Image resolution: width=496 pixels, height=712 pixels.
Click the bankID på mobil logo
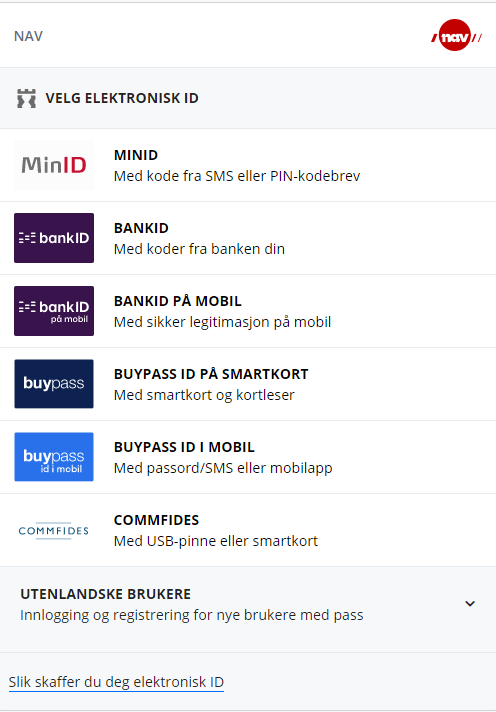coord(54,311)
